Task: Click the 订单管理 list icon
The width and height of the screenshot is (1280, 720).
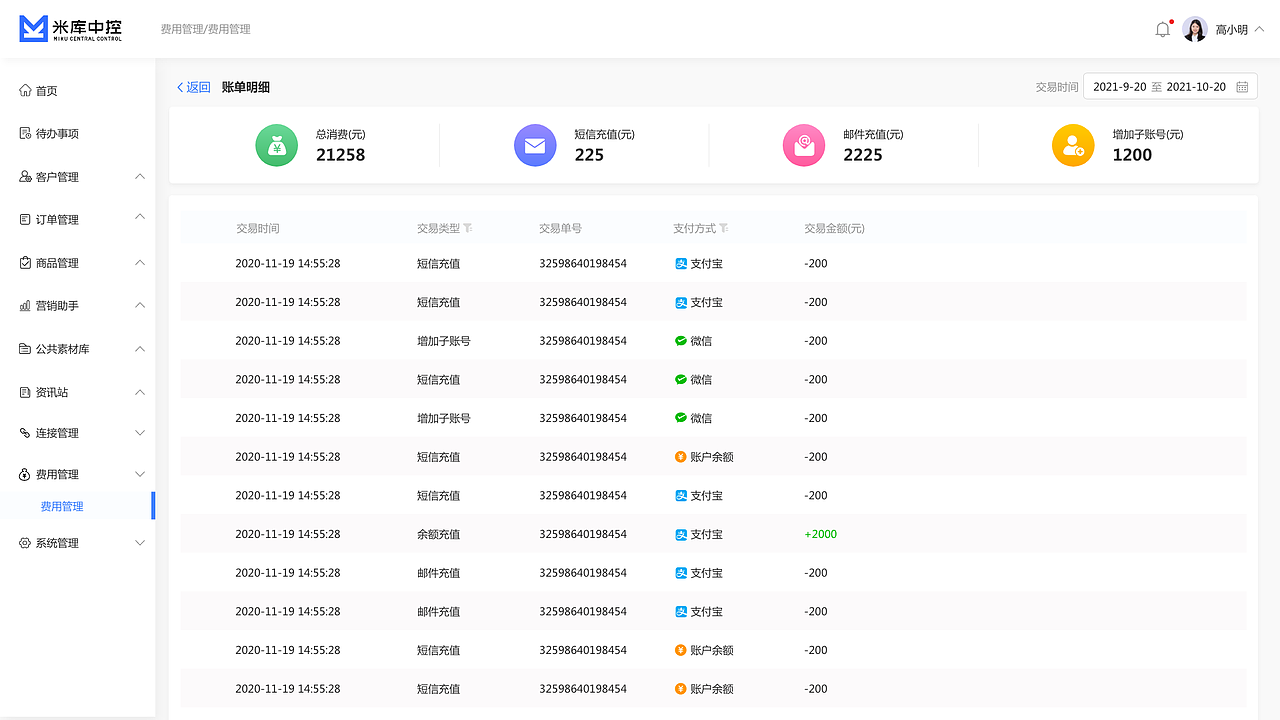Action: click(25, 220)
